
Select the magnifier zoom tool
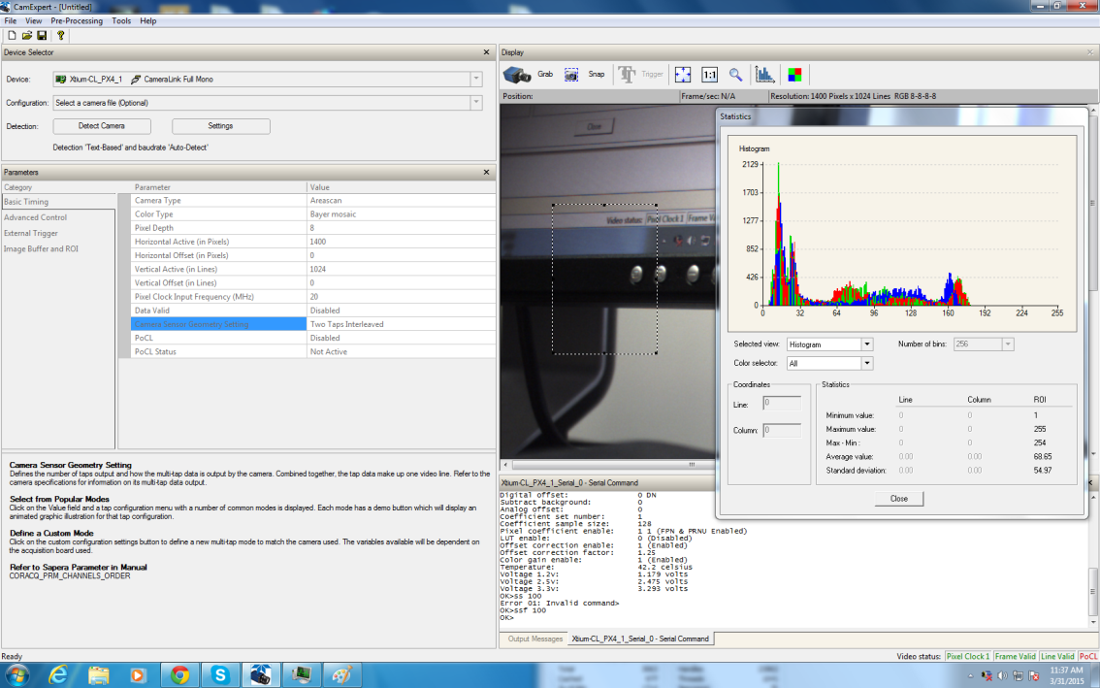pos(736,74)
